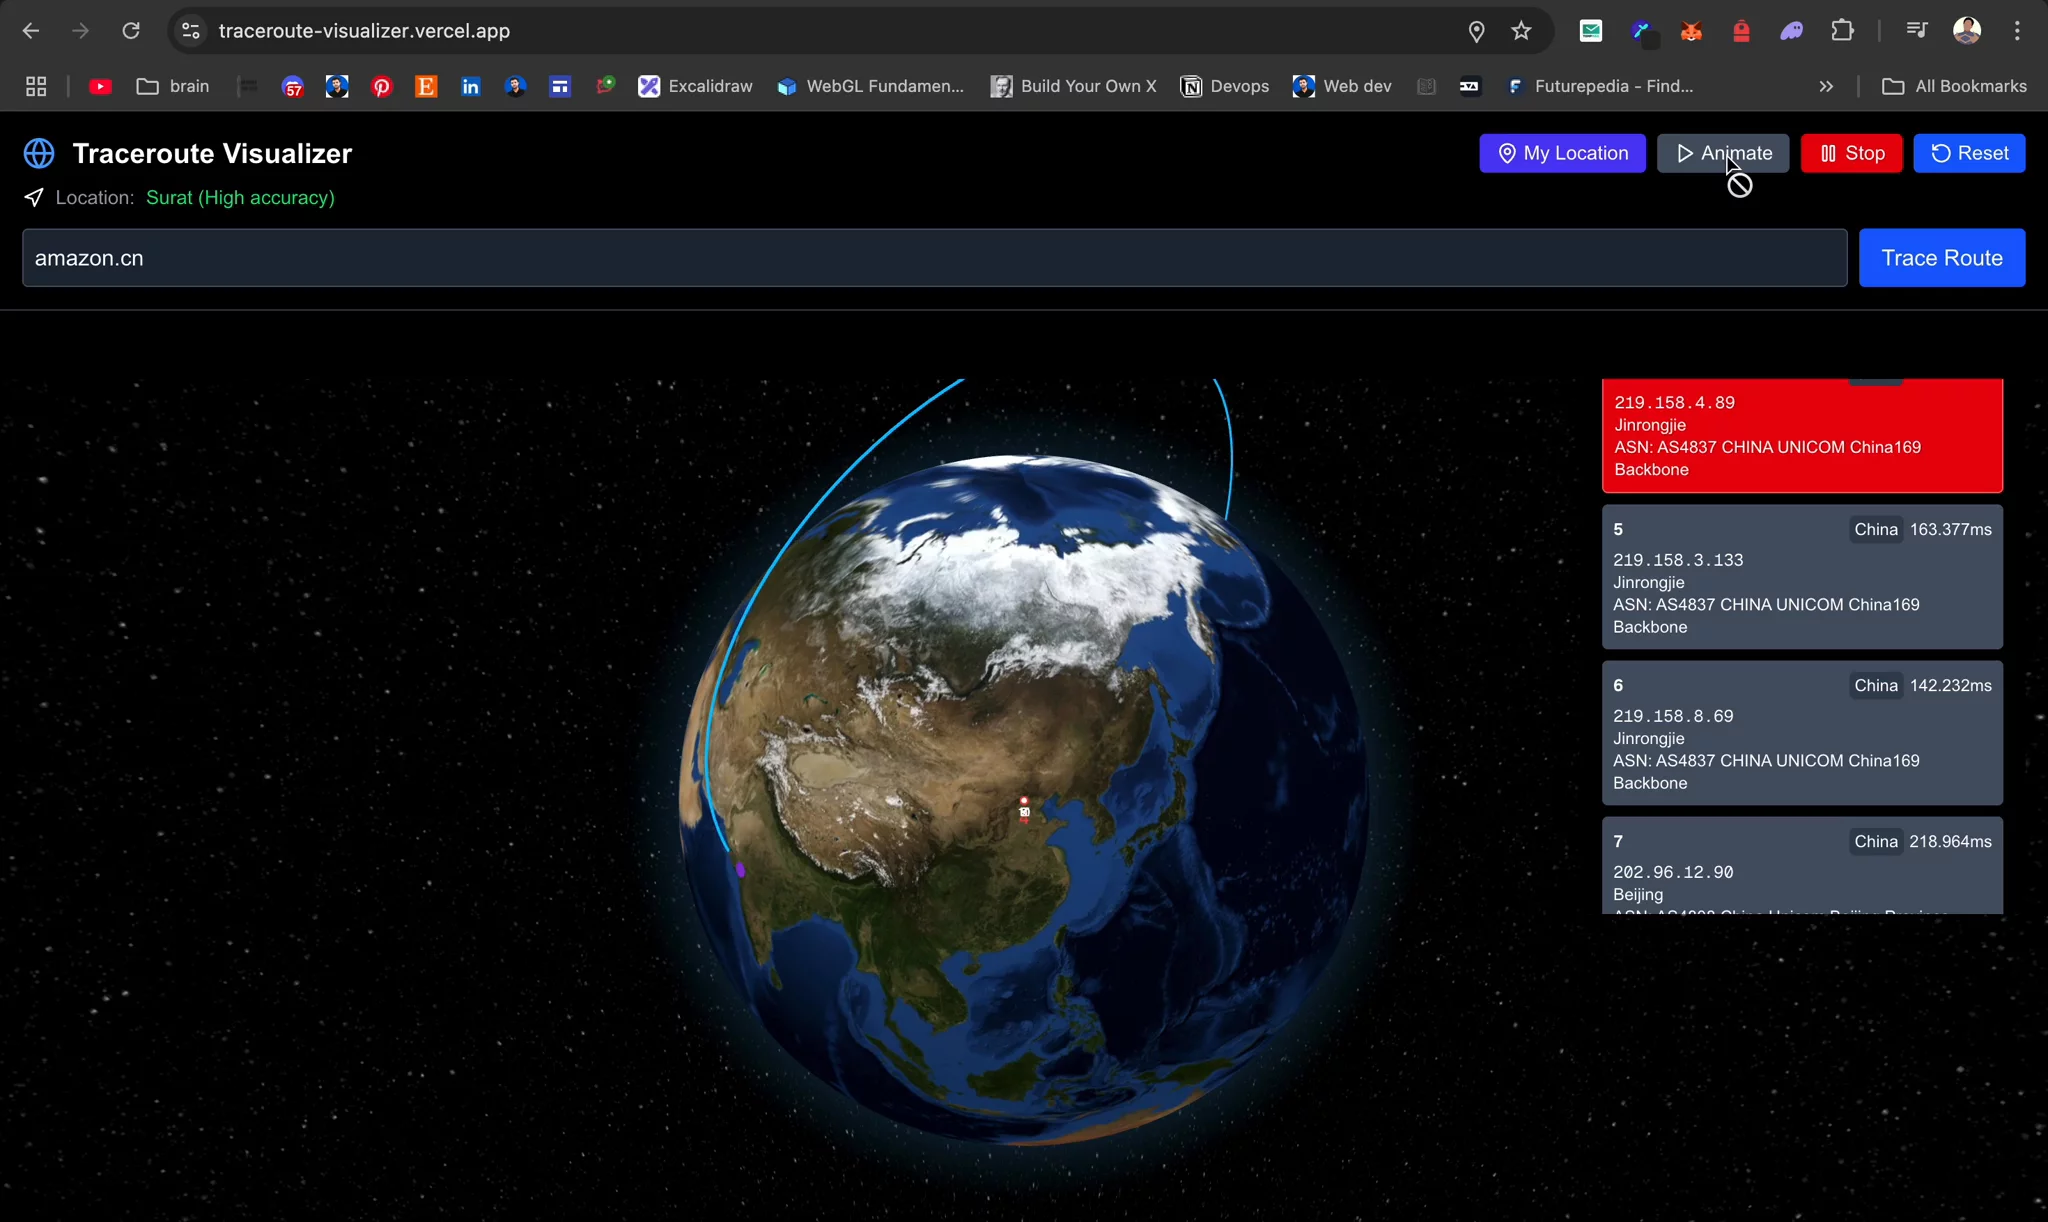2048x1222 pixels.
Task: Open the MetaMask fox extension
Action: pos(1692,31)
